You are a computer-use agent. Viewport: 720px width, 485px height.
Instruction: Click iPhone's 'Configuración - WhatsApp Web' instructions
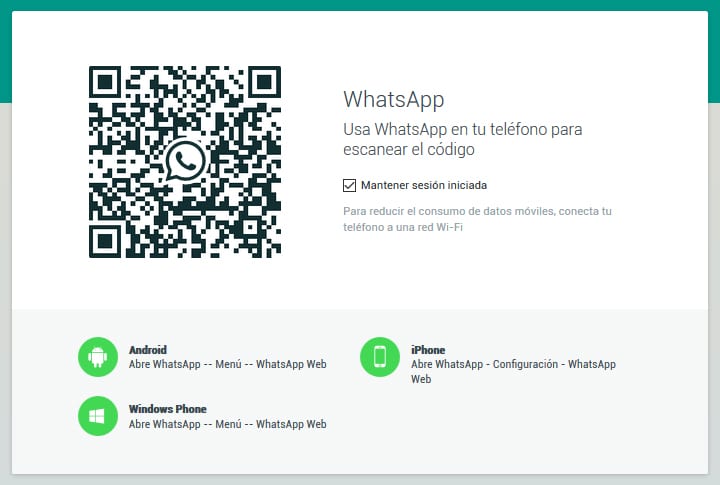pos(513,372)
